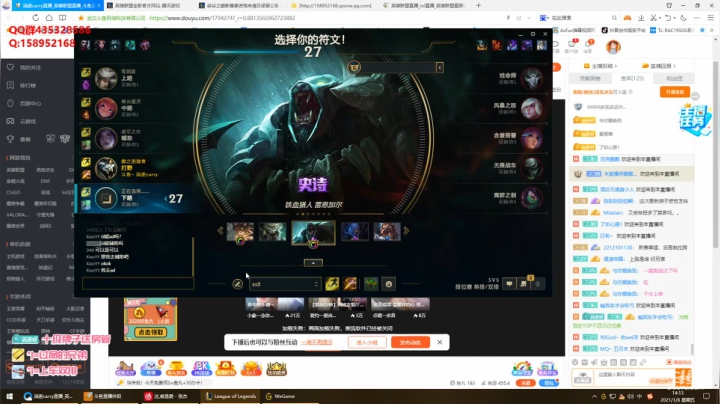The image size is (720, 404).
Task: Select the fourth skin thumbnail in carousel
Action: pyautogui.click(x=354, y=232)
